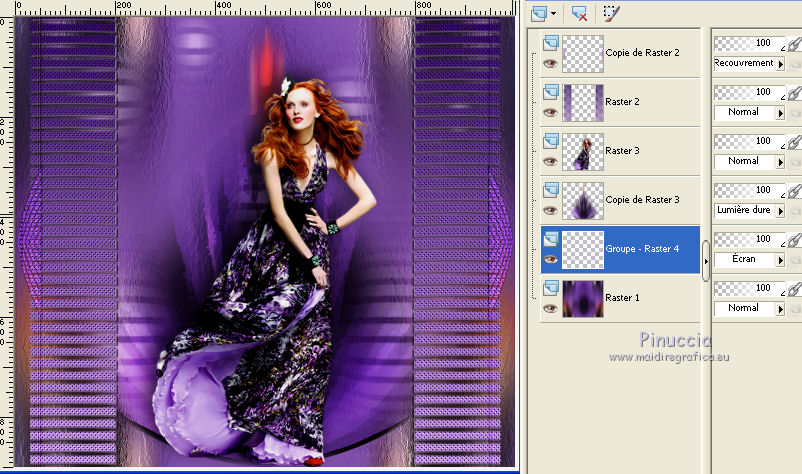The height and width of the screenshot is (474, 802).
Task: Click the layers panel splitter handle arrow
Action: (x=706, y=261)
